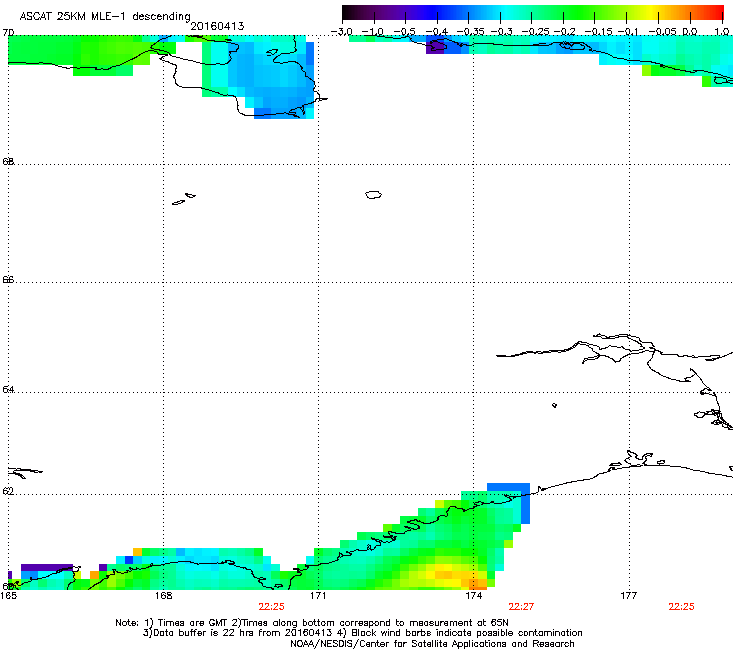Screen dimensions: 740x650
Task: Select the -0.2 scale tick label
Action: [565, 32]
